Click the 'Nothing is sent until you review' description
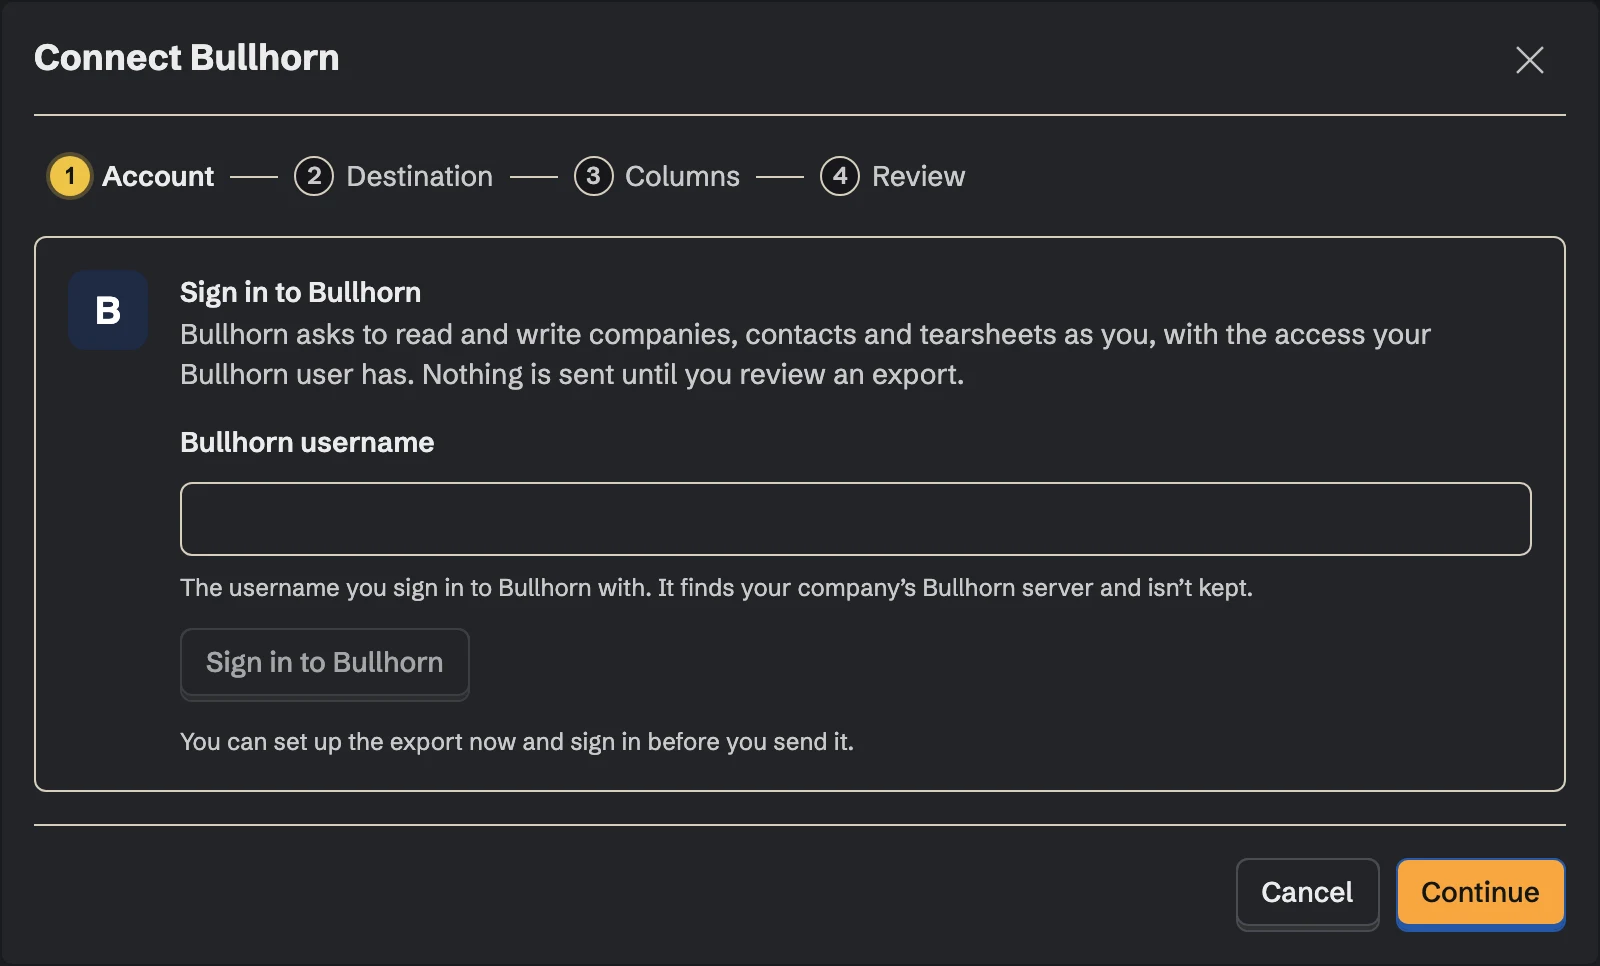This screenshot has width=1600, height=966. click(x=805, y=354)
